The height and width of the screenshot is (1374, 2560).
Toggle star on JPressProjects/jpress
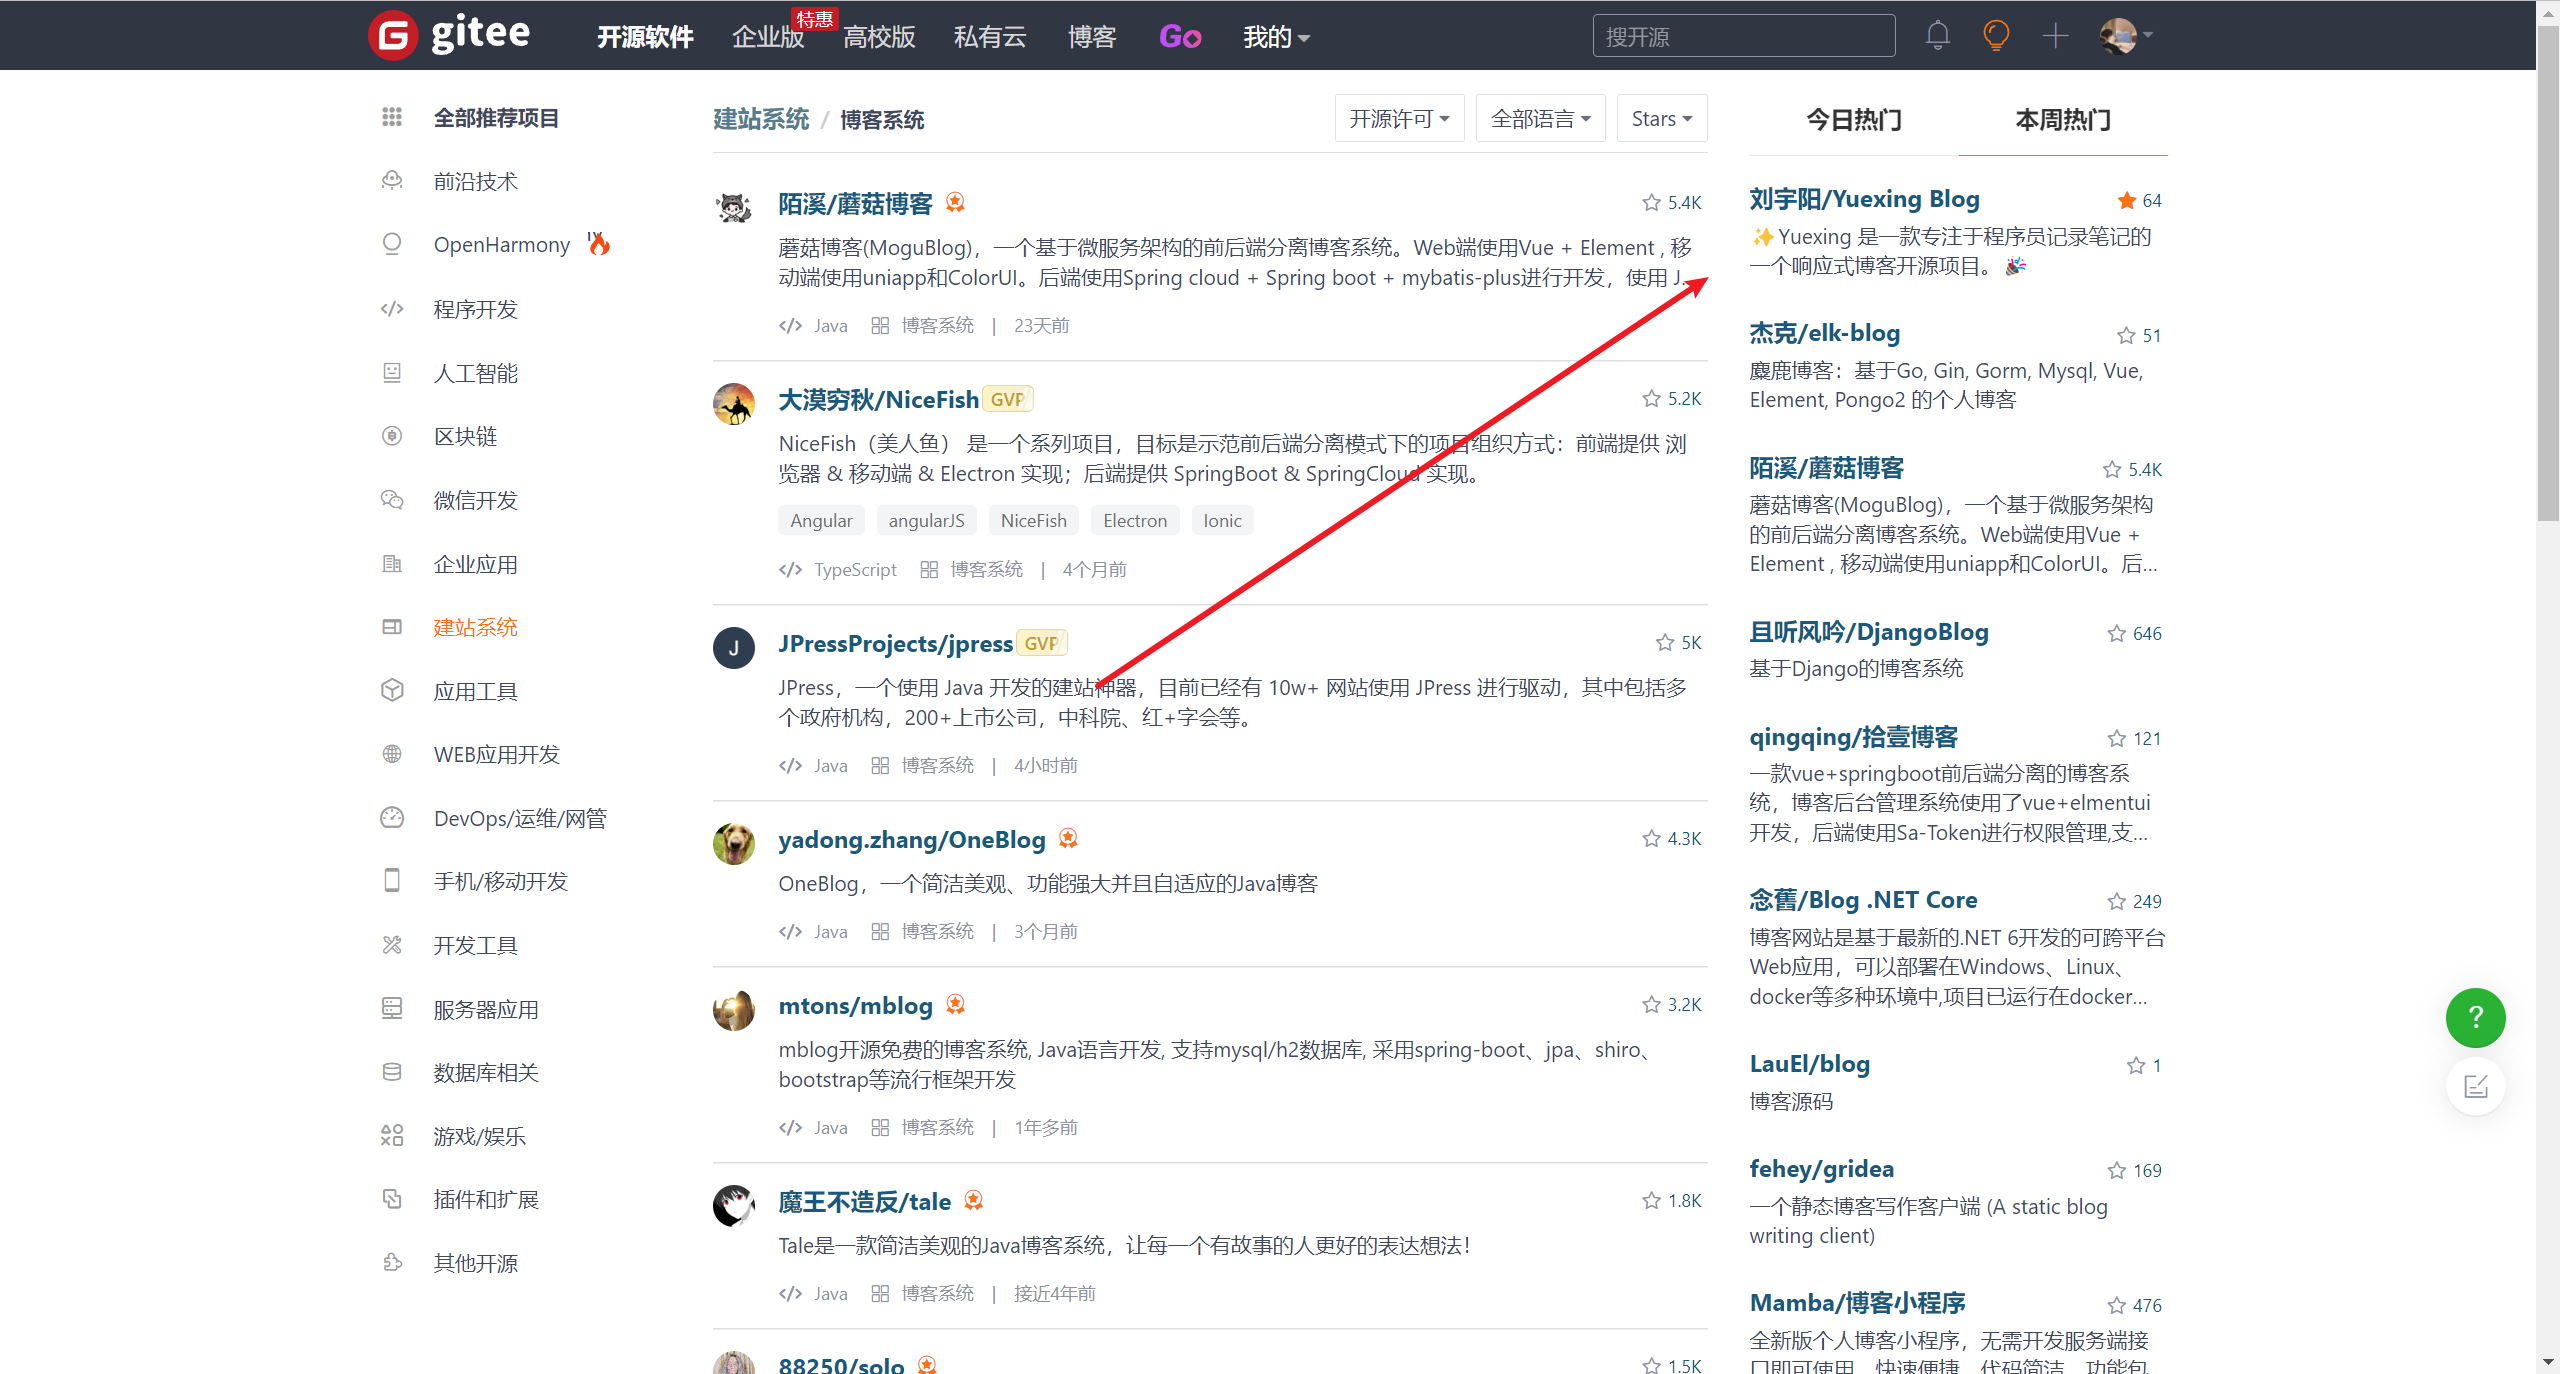[x=1664, y=643]
